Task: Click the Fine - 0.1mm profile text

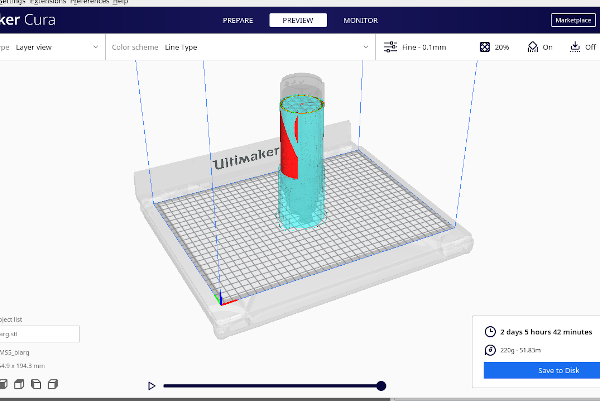Action: tap(424, 47)
